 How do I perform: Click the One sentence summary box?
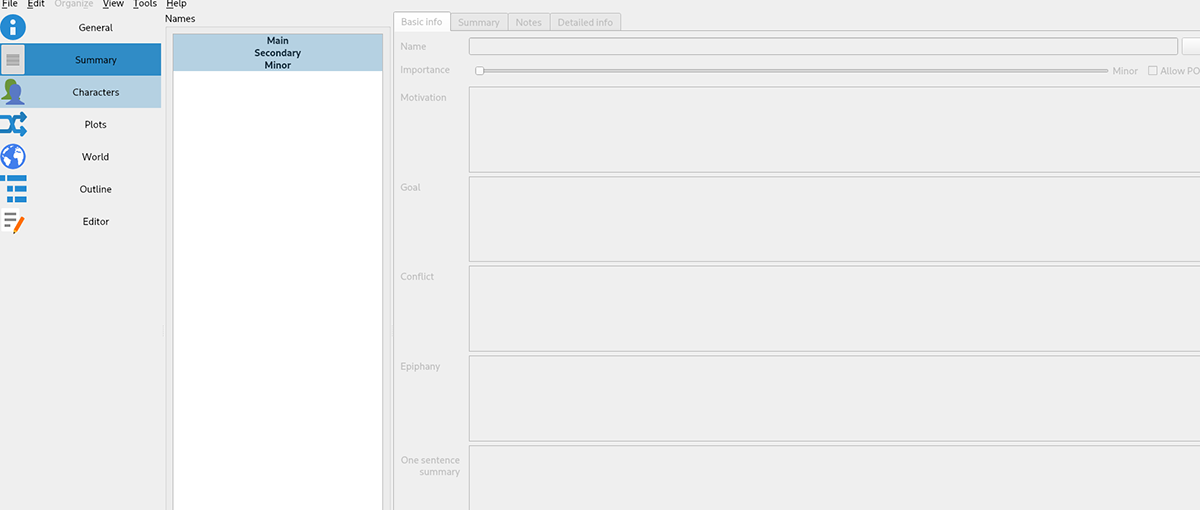(x=834, y=478)
